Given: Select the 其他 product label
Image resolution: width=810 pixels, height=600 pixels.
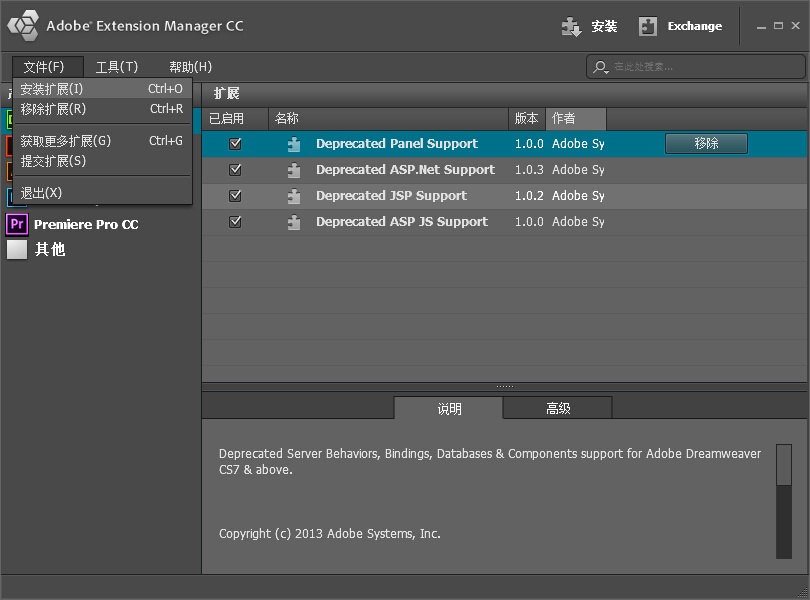Looking at the screenshot, I should coord(50,249).
